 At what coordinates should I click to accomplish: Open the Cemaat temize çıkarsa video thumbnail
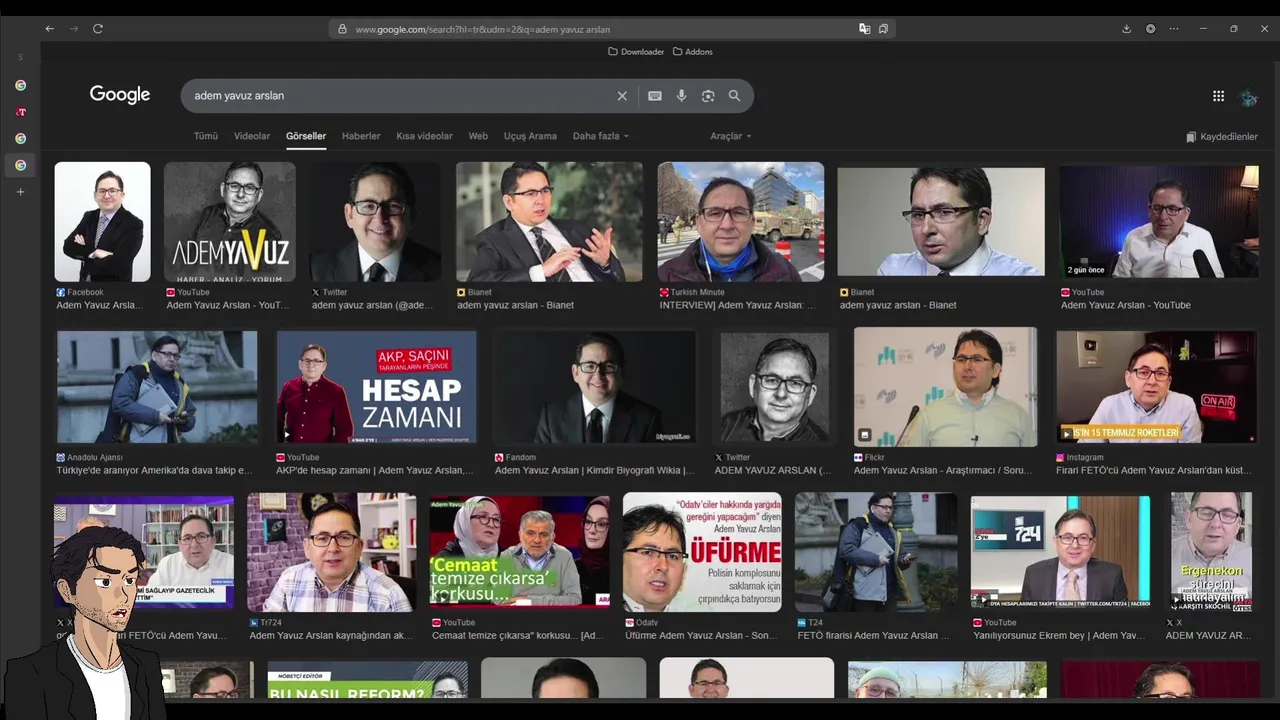pos(520,552)
